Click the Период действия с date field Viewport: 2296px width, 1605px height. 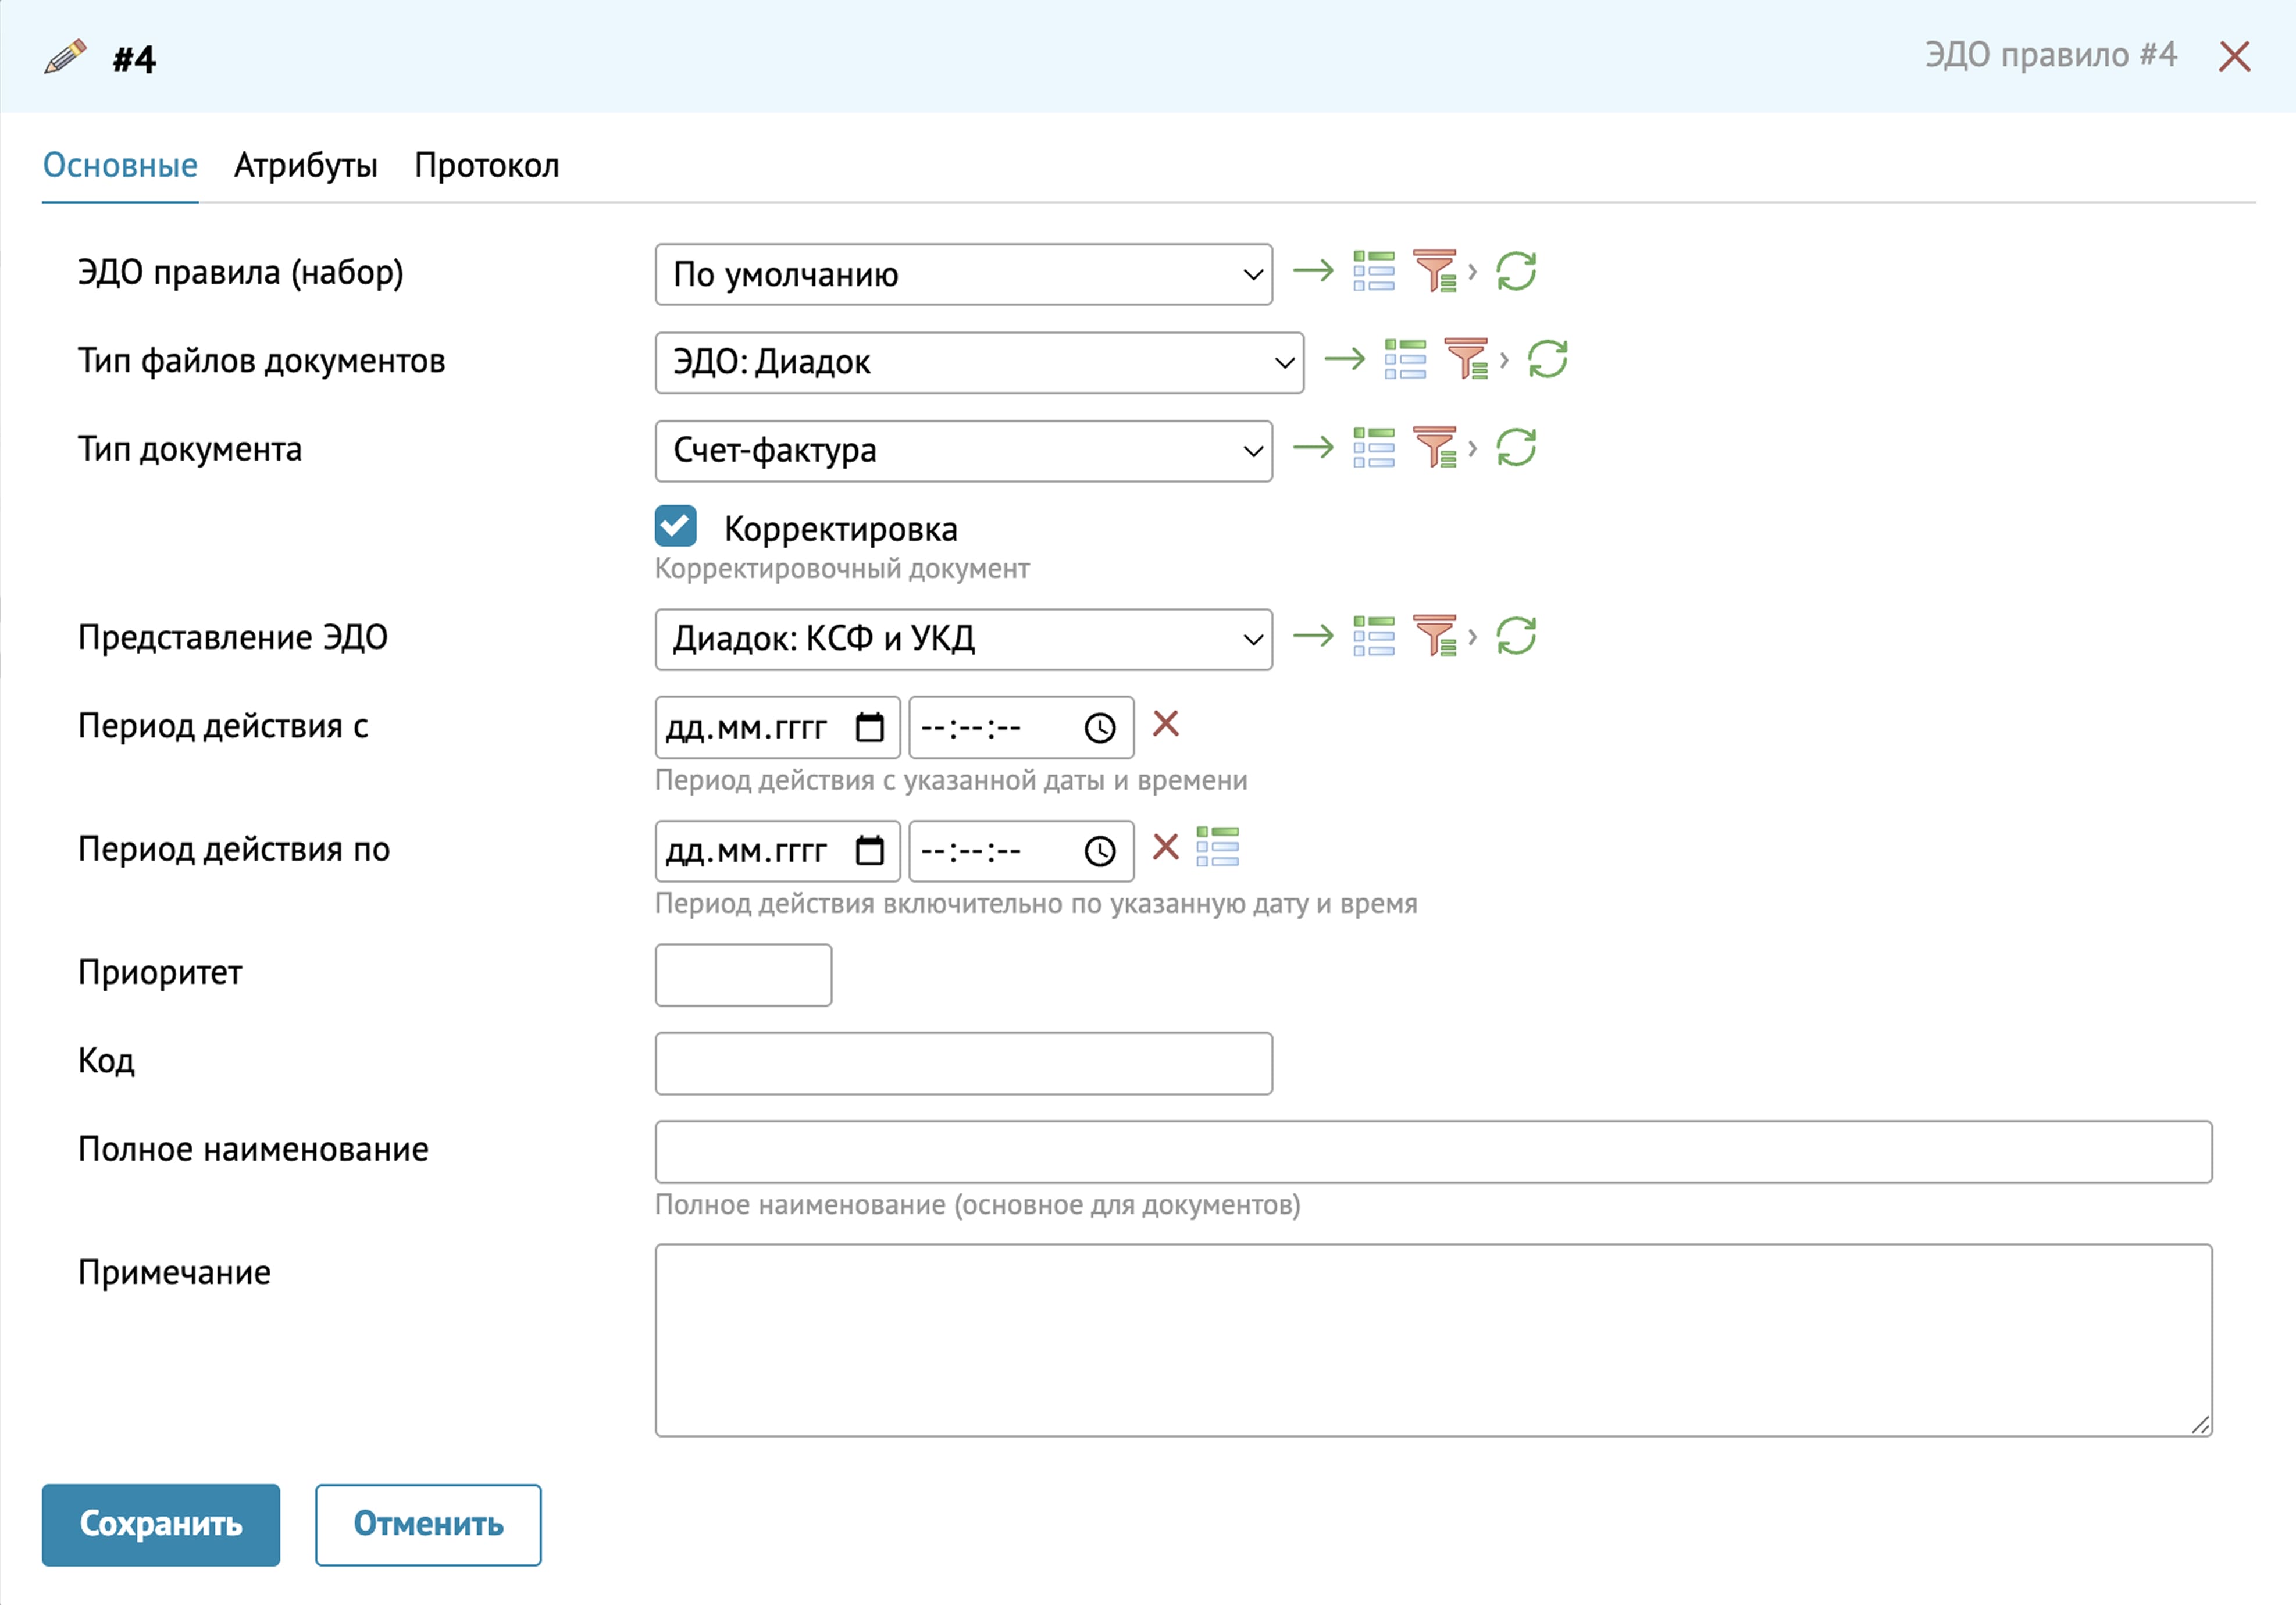pyautogui.click(x=777, y=727)
